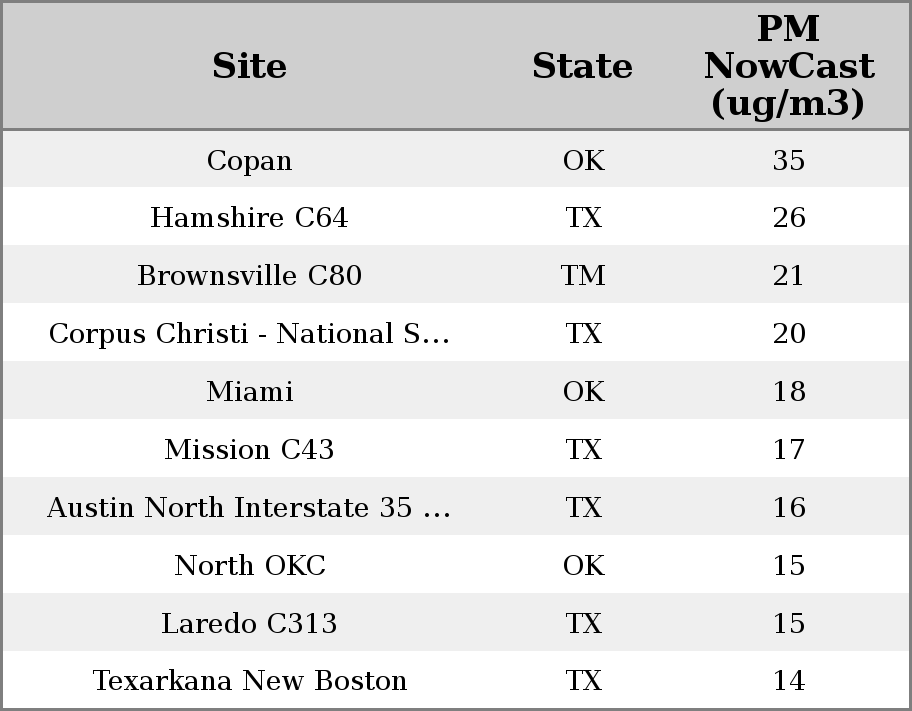Select Austin North Interstate 35 entry
Image resolution: width=912 pixels, height=711 pixels.
pyautogui.click(x=249, y=508)
